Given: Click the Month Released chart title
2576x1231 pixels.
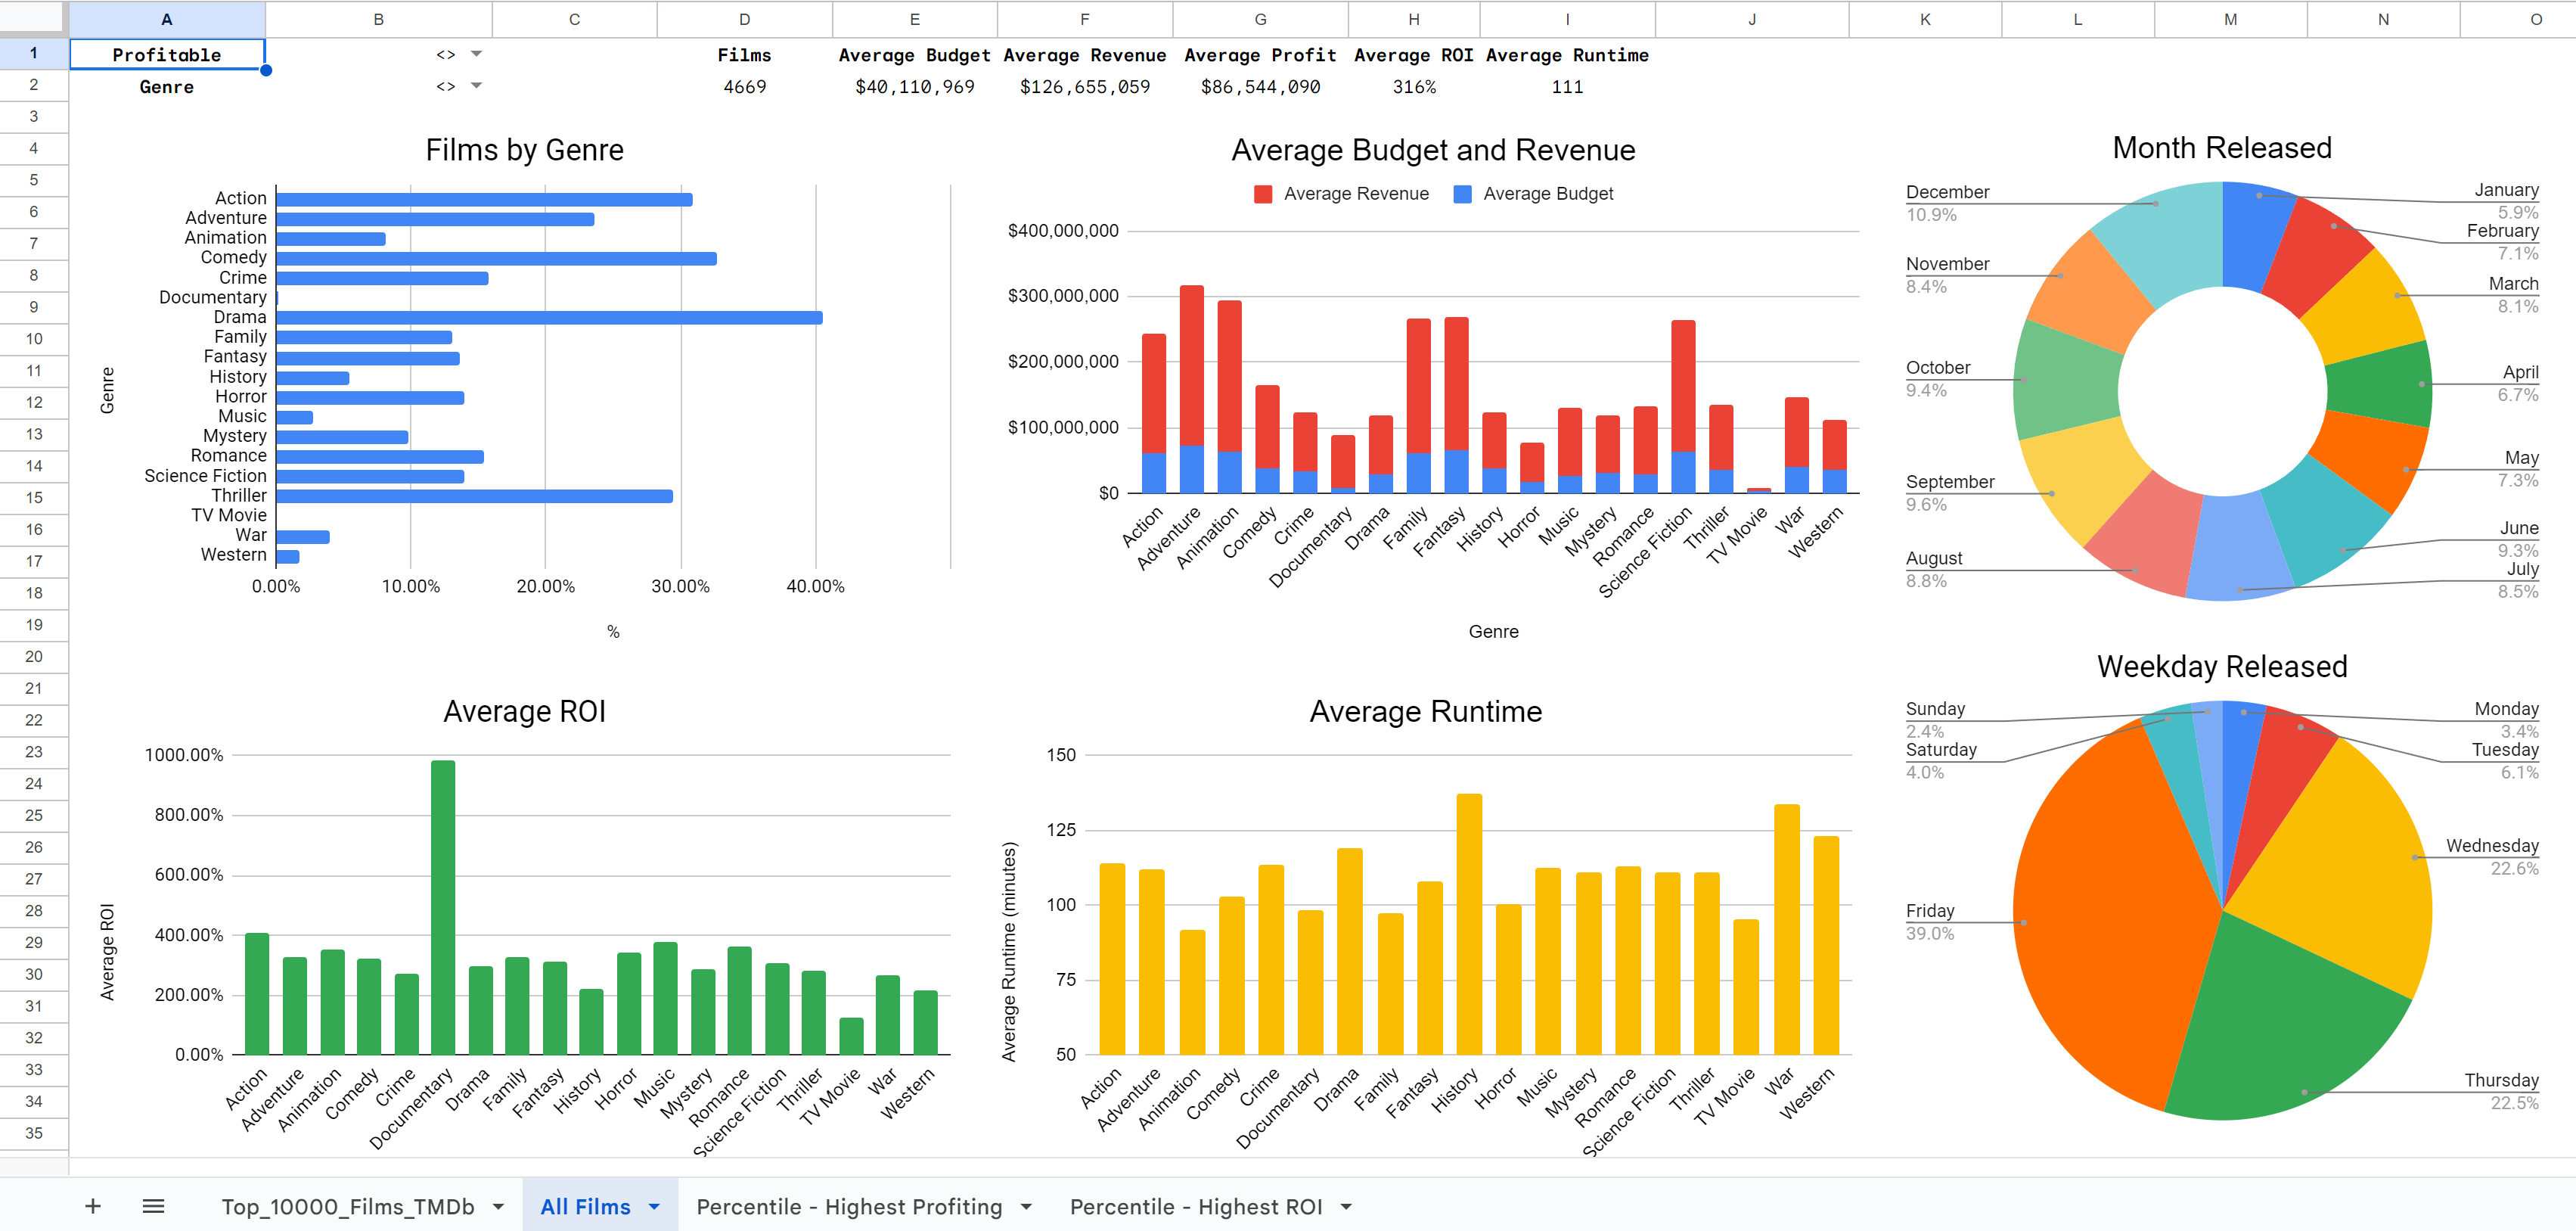Looking at the screenshot, I should pos(2221,147).
